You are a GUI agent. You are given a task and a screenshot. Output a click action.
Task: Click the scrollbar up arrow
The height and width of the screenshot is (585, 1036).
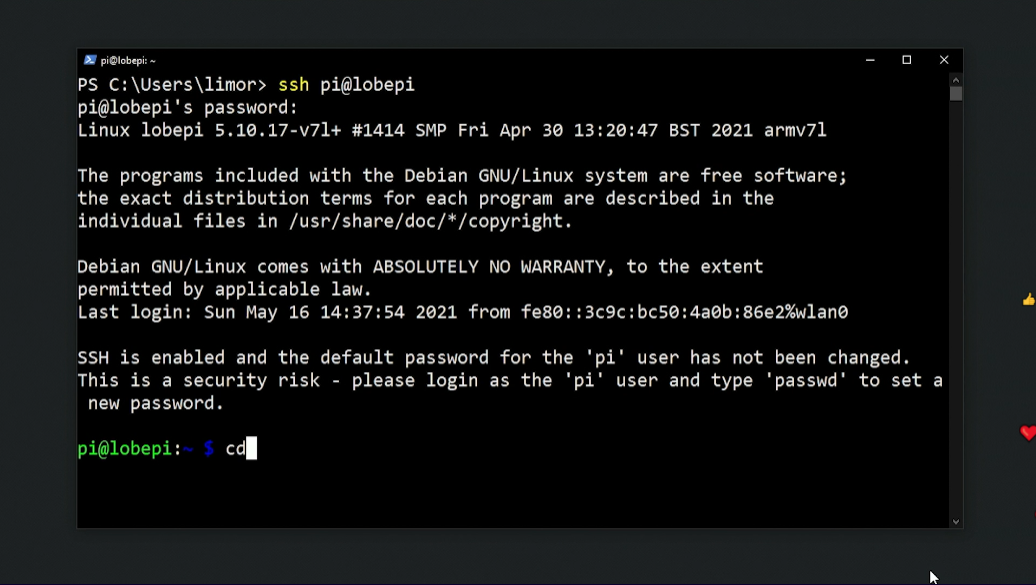tap(956, 79)
